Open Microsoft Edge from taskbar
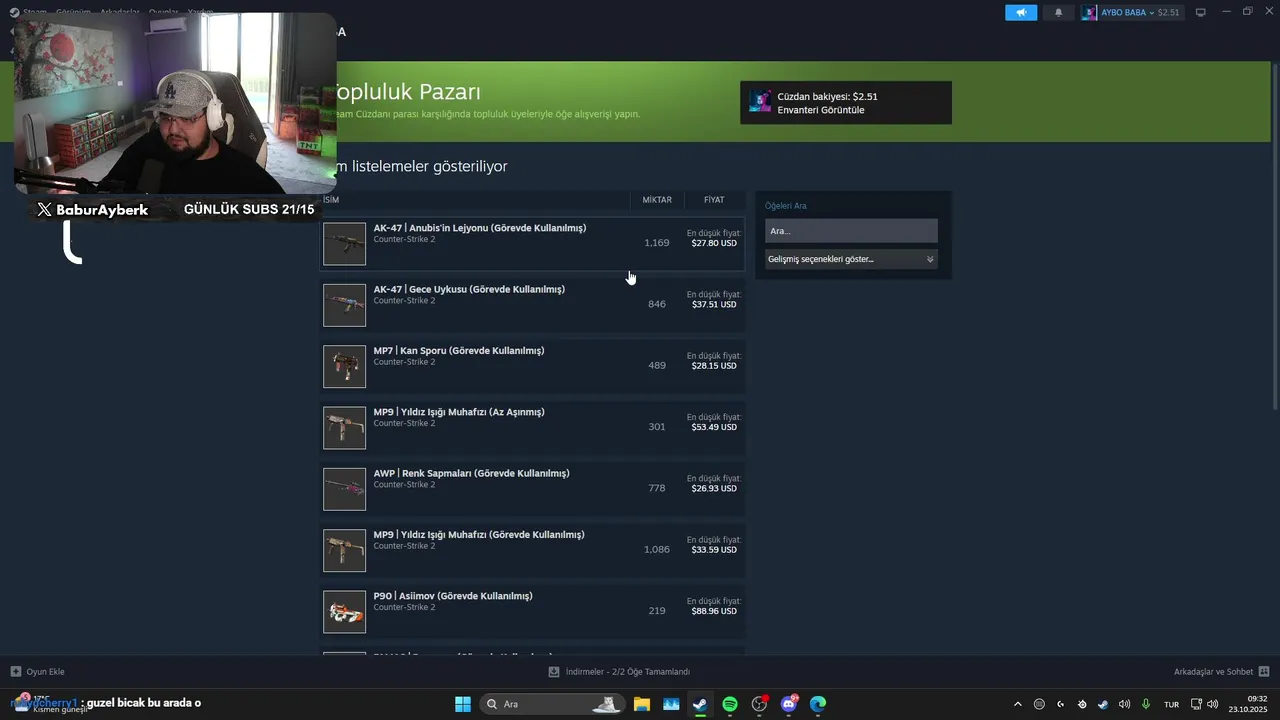 818,704
